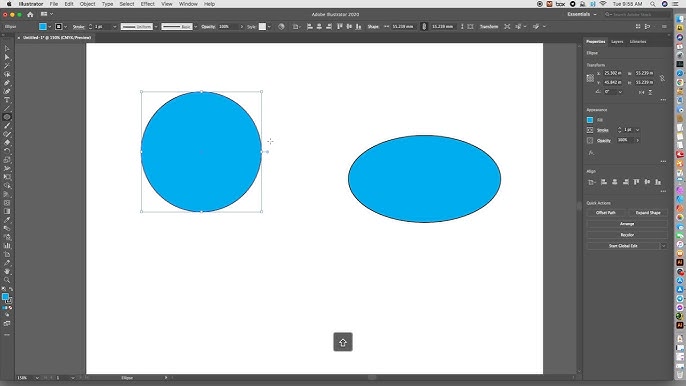Screen dimensions: 686x386
Task: Click the swap fill and stroke arrows
Action: click(10, 289)
